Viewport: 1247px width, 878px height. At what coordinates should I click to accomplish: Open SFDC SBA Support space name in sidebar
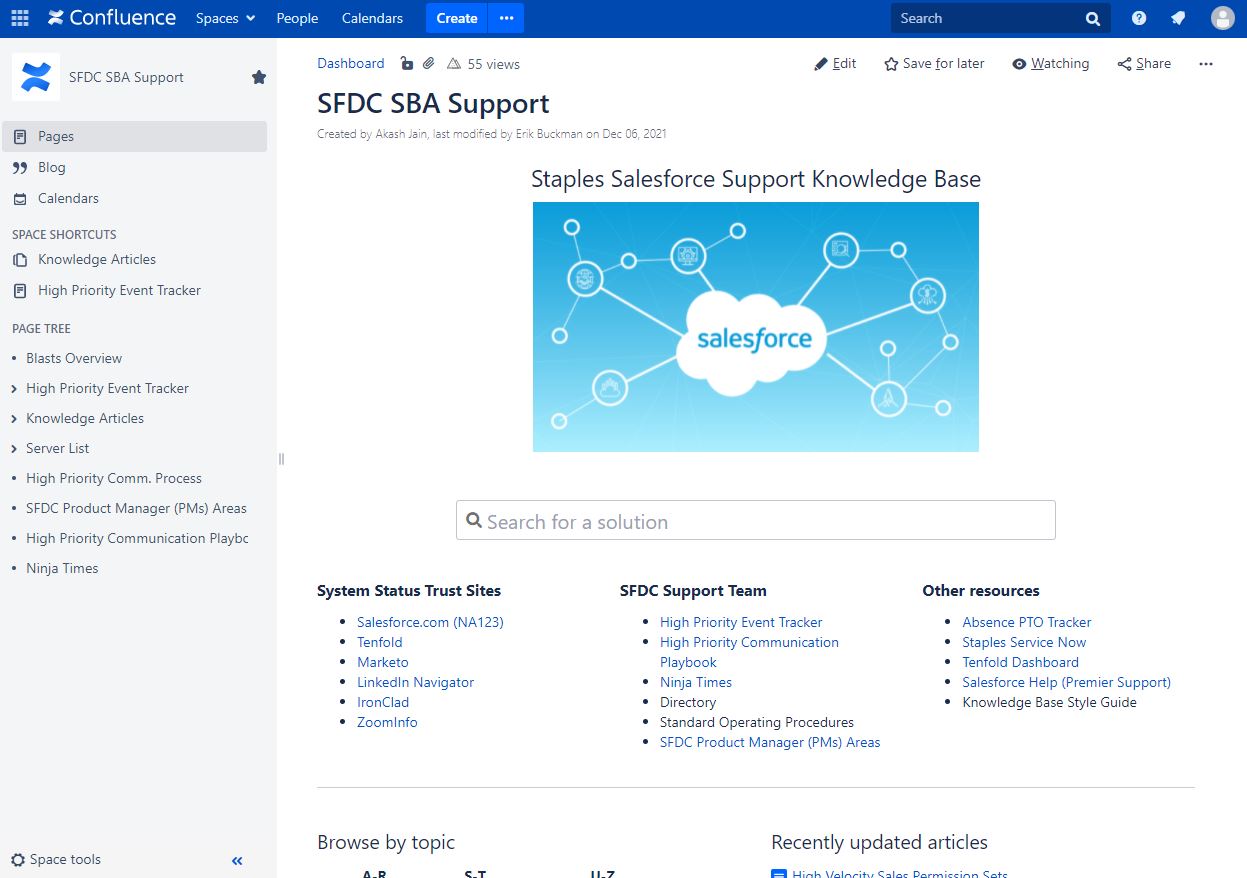click(x=126, y=77)
